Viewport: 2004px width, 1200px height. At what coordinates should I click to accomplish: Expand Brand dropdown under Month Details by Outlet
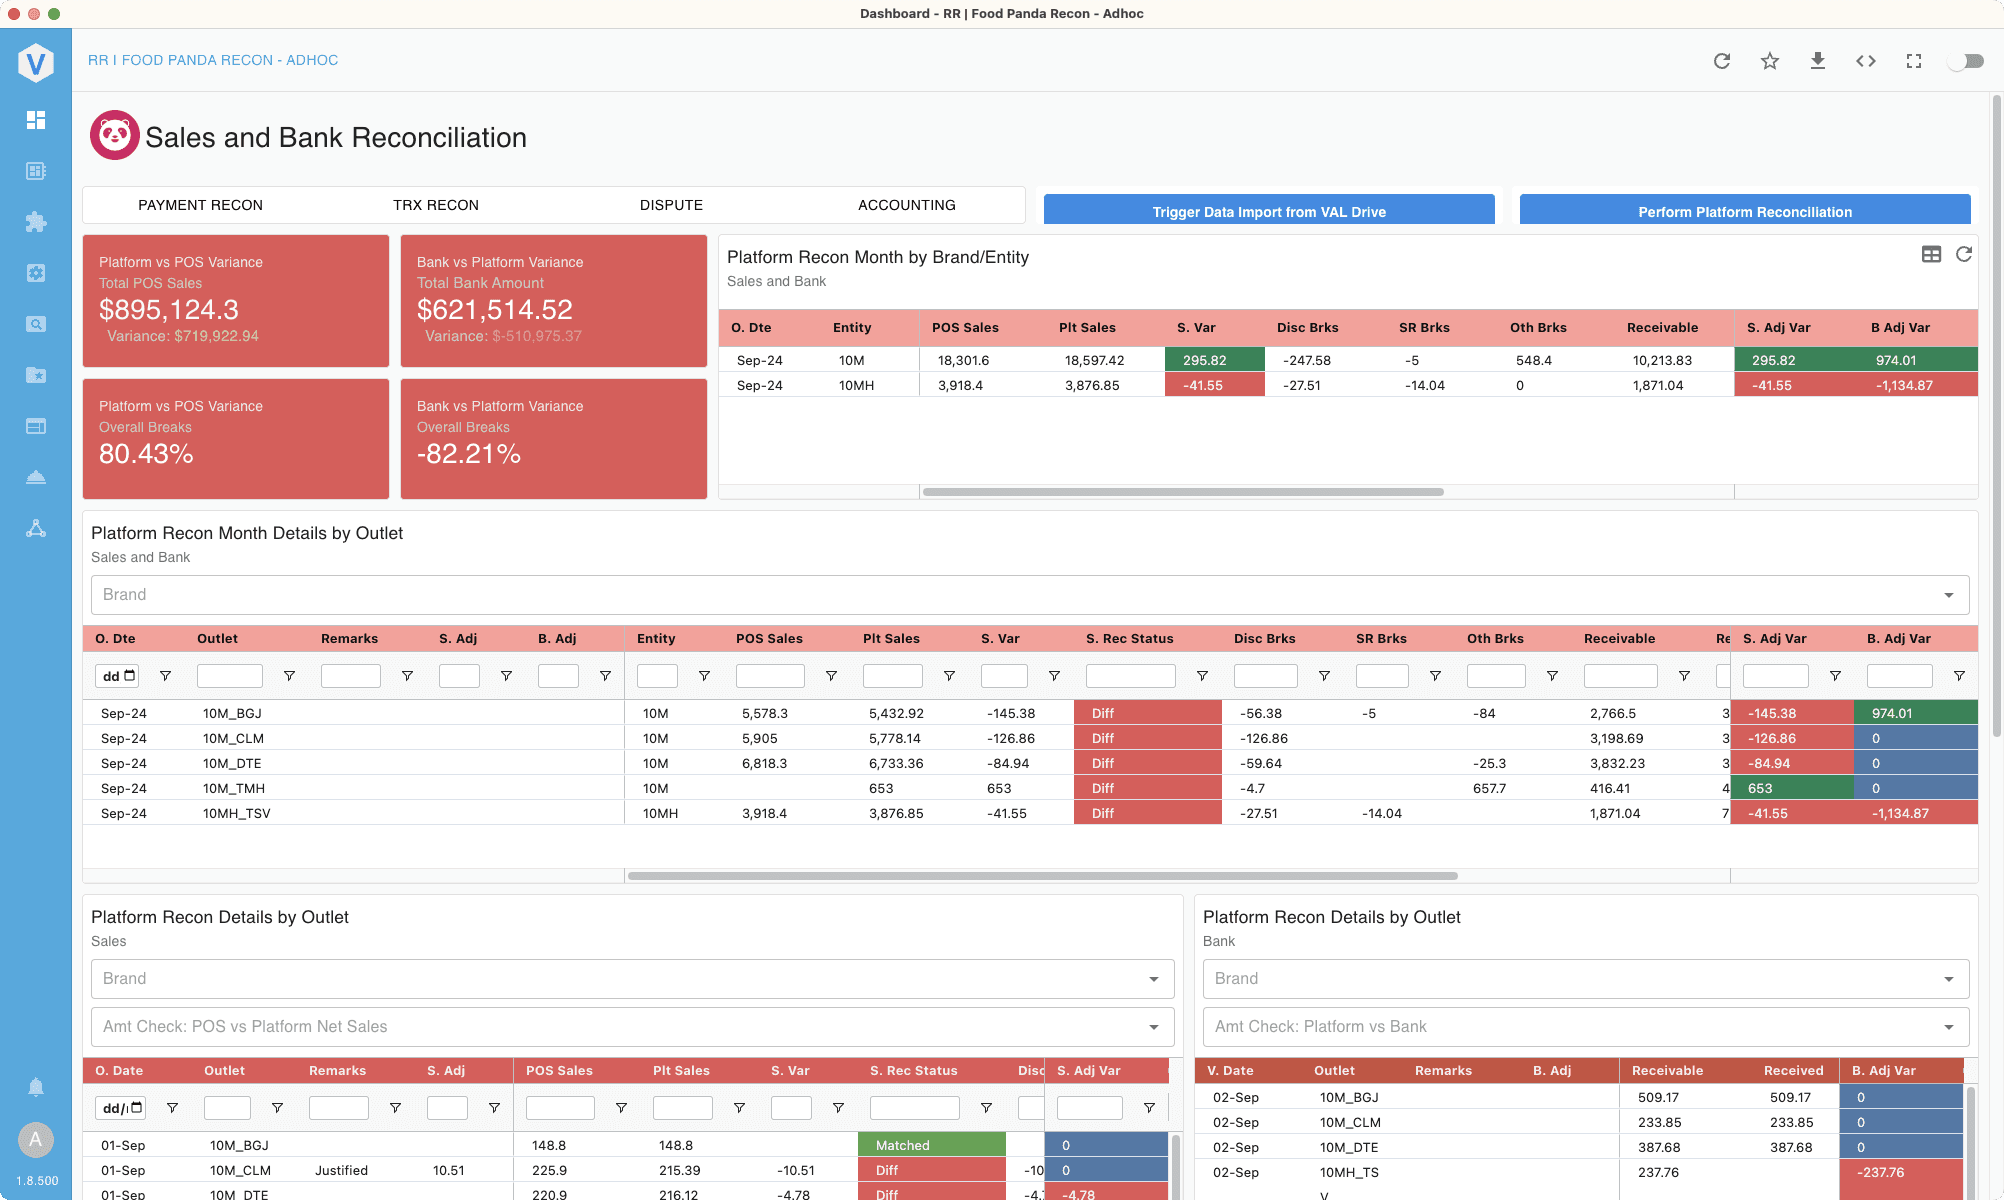[x=1030, y=595]
